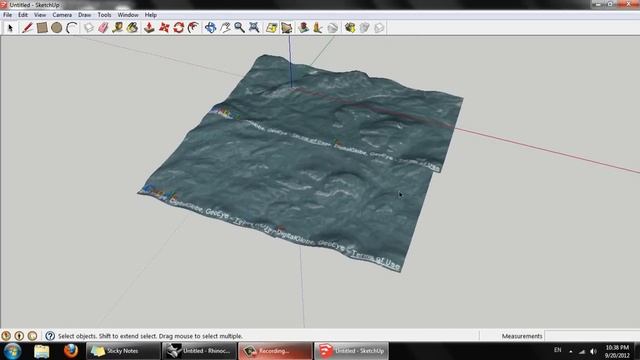Click the network signal tray icon
The width and height of the screenshot is (640, 360).
[582, 351]
